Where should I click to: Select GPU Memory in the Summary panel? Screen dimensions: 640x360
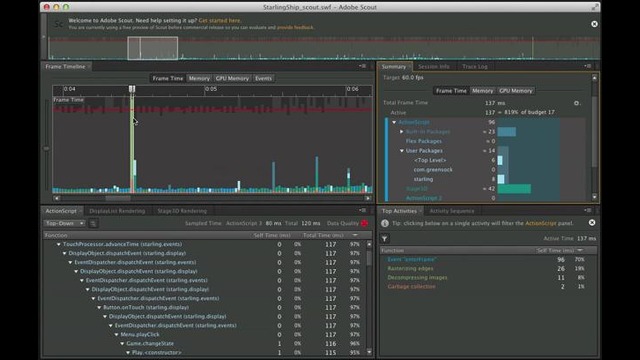516,91
